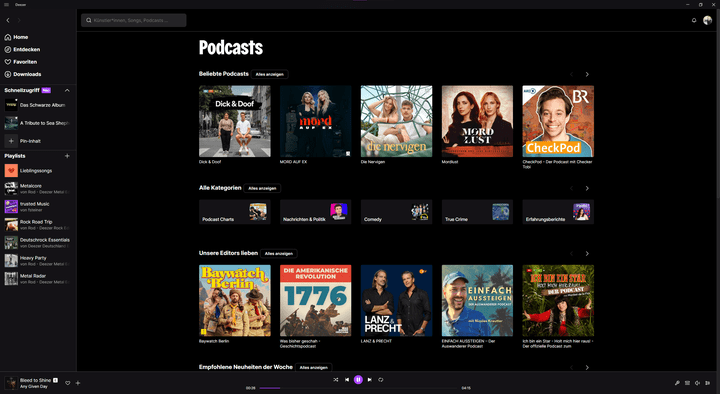Select the Erfahrungsberichte category
Viewport: 720px width, 394px height.
tap(558, 212)
